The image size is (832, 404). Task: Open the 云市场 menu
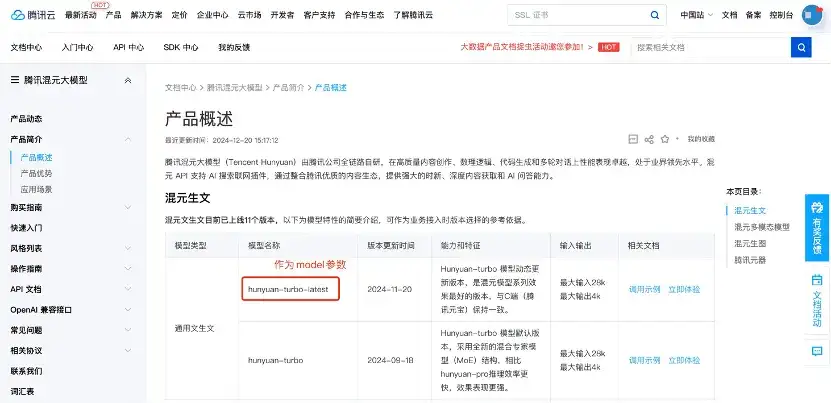(x=249, y=15)
